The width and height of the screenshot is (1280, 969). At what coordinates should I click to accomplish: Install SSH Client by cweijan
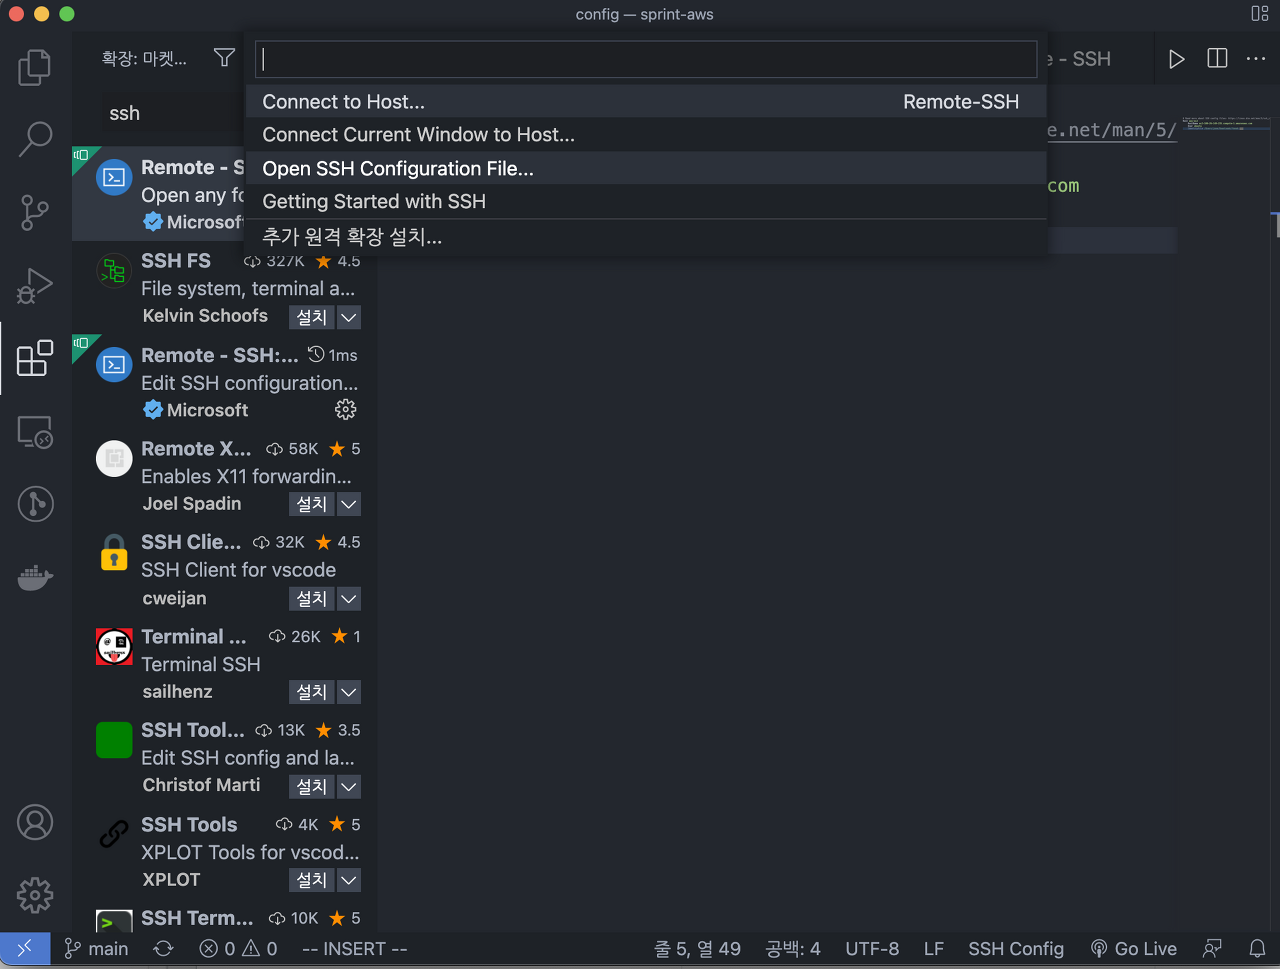(x=312, y=598)
